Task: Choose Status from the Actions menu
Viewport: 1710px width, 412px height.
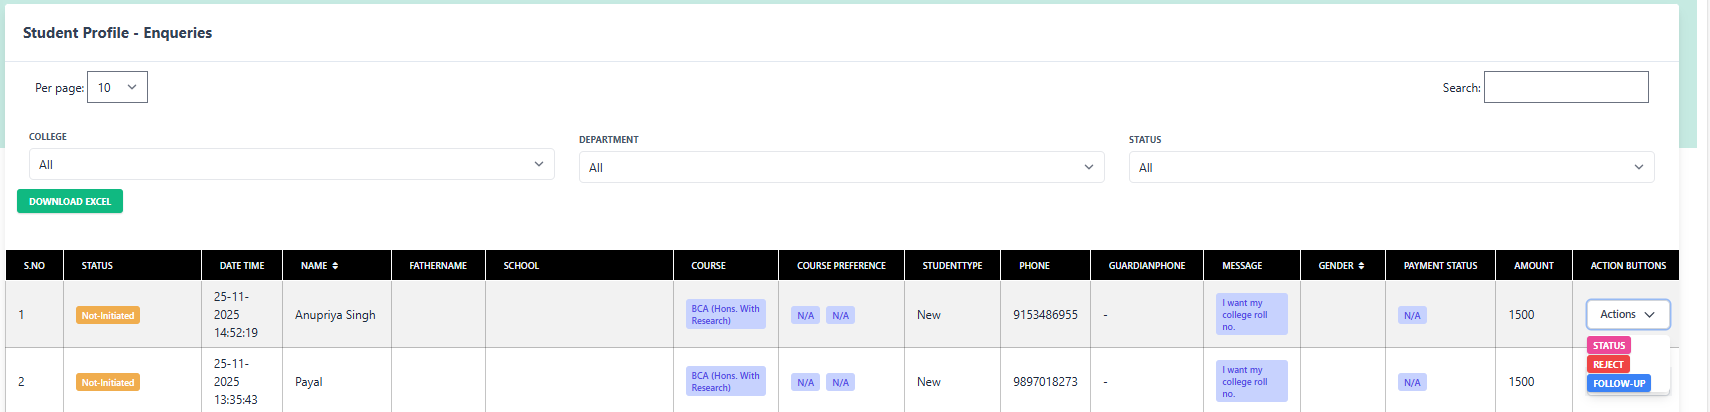Action: [x=1609, y=345]
